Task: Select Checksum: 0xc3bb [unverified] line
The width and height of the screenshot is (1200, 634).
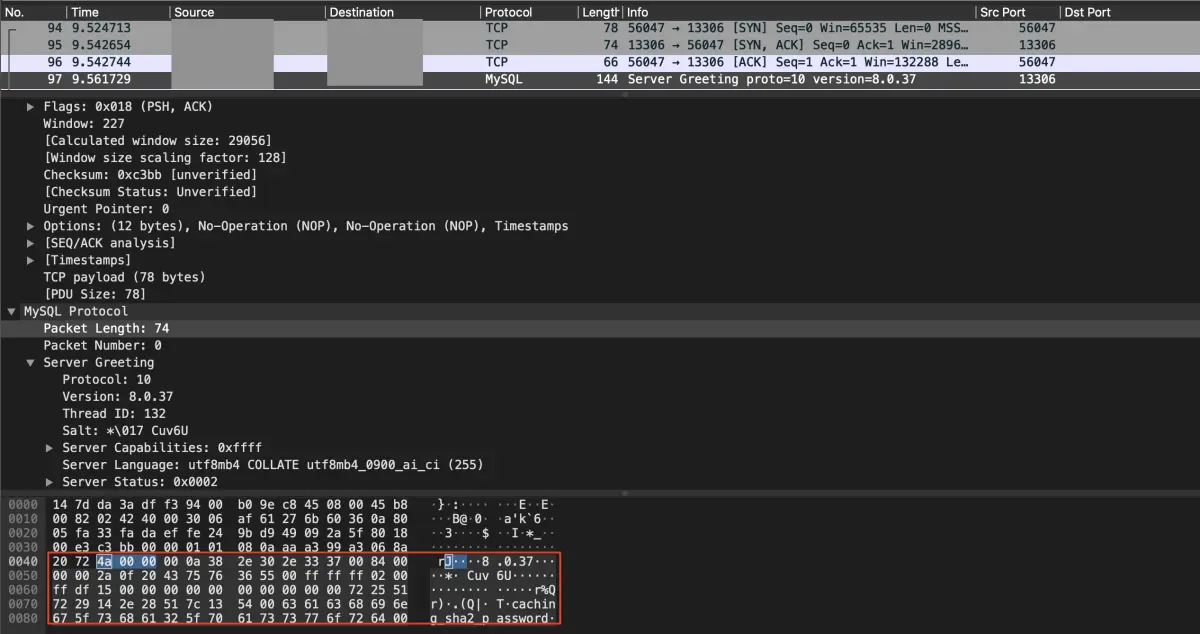Action: [150, 175]
